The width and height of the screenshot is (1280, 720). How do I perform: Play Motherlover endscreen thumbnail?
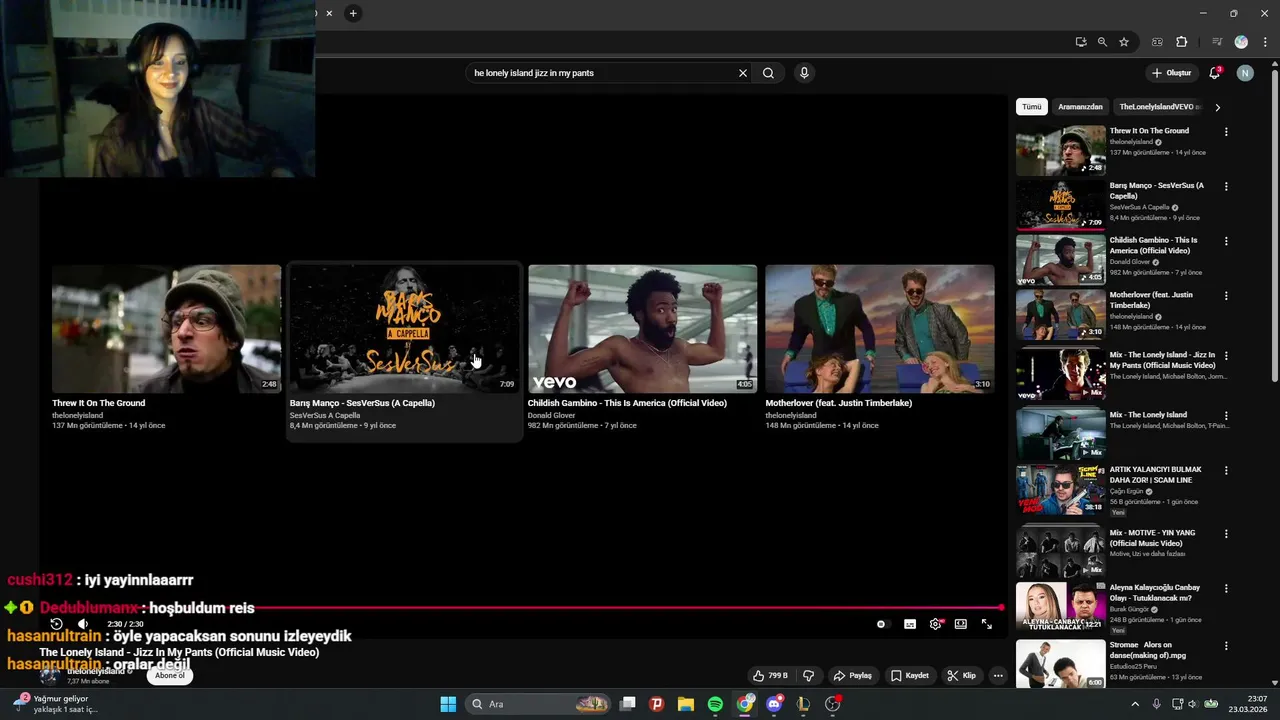pos(880,329)
